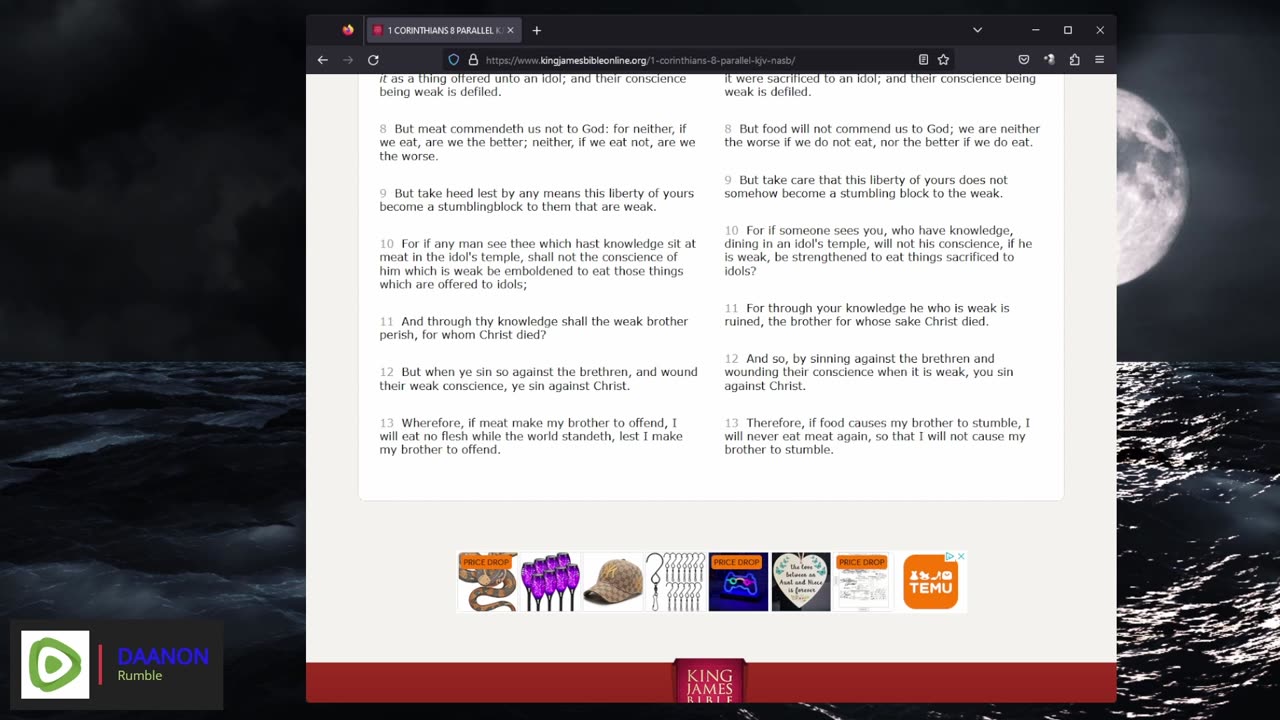
Task: Maximize the Firefox window
Action: (1068, 30)
